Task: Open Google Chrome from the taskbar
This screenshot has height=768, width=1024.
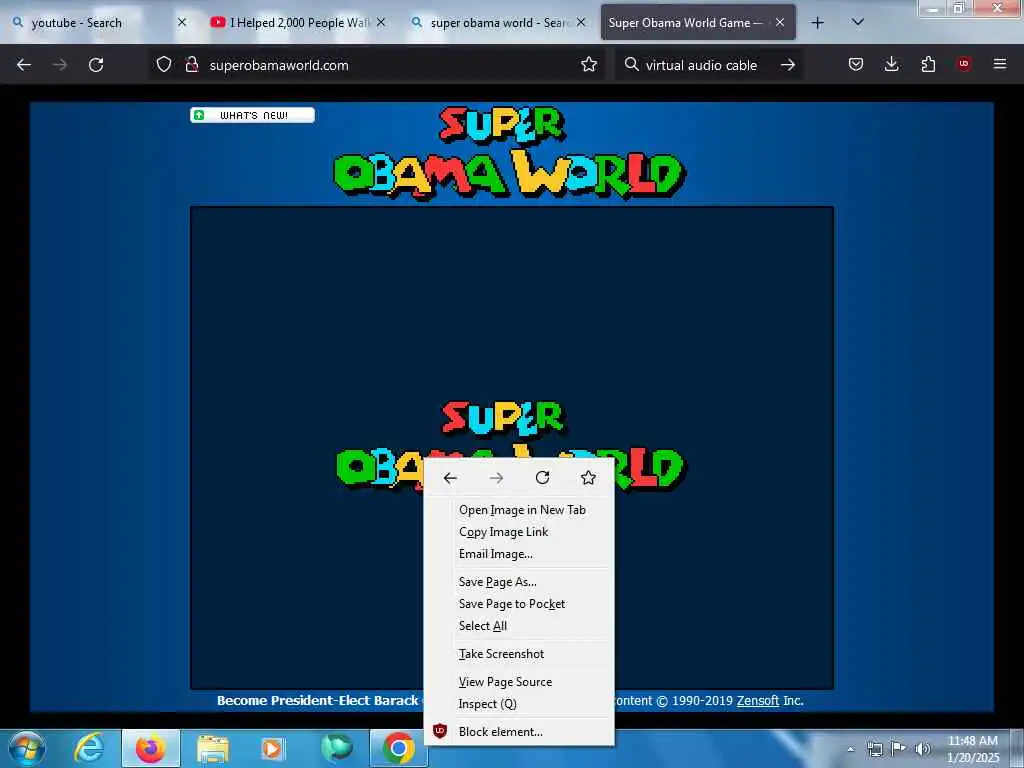Action: click(398, 748)
